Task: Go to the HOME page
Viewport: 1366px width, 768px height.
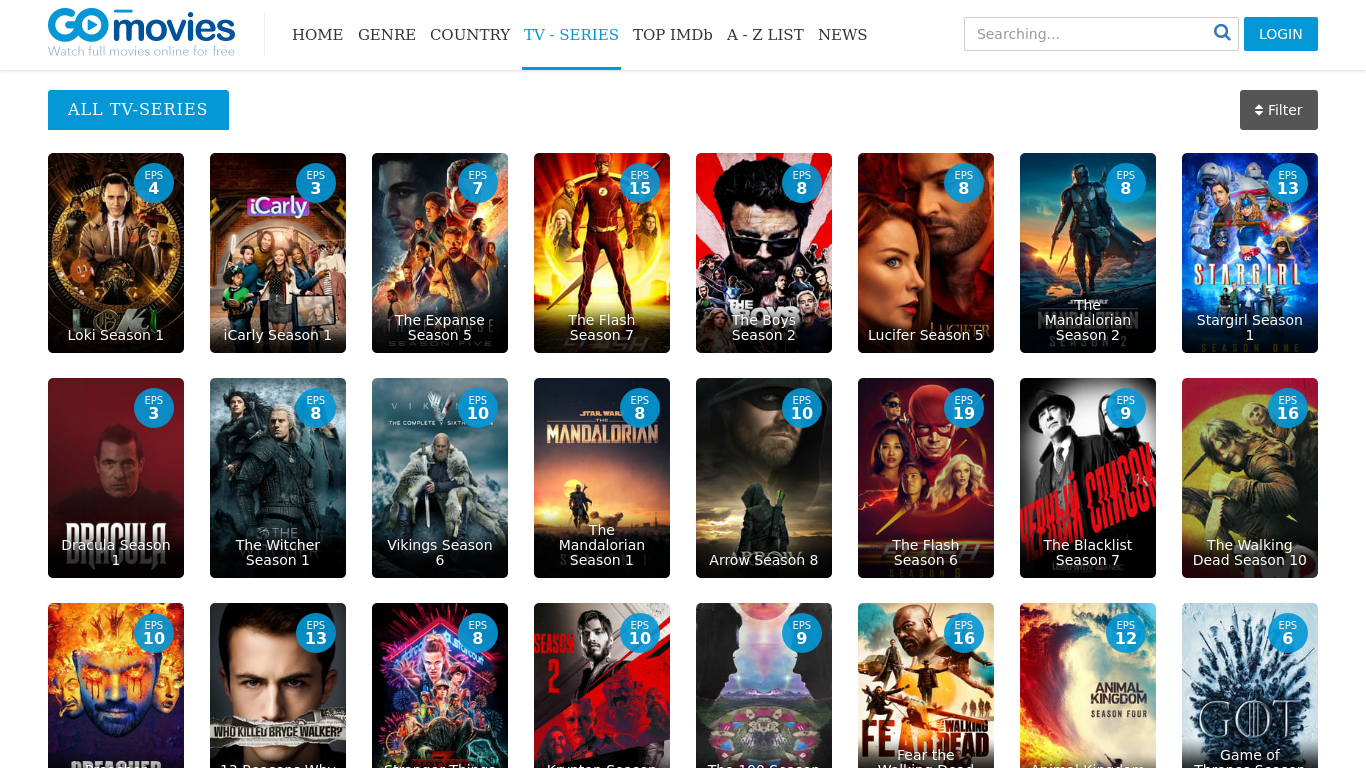Action: 317,35
